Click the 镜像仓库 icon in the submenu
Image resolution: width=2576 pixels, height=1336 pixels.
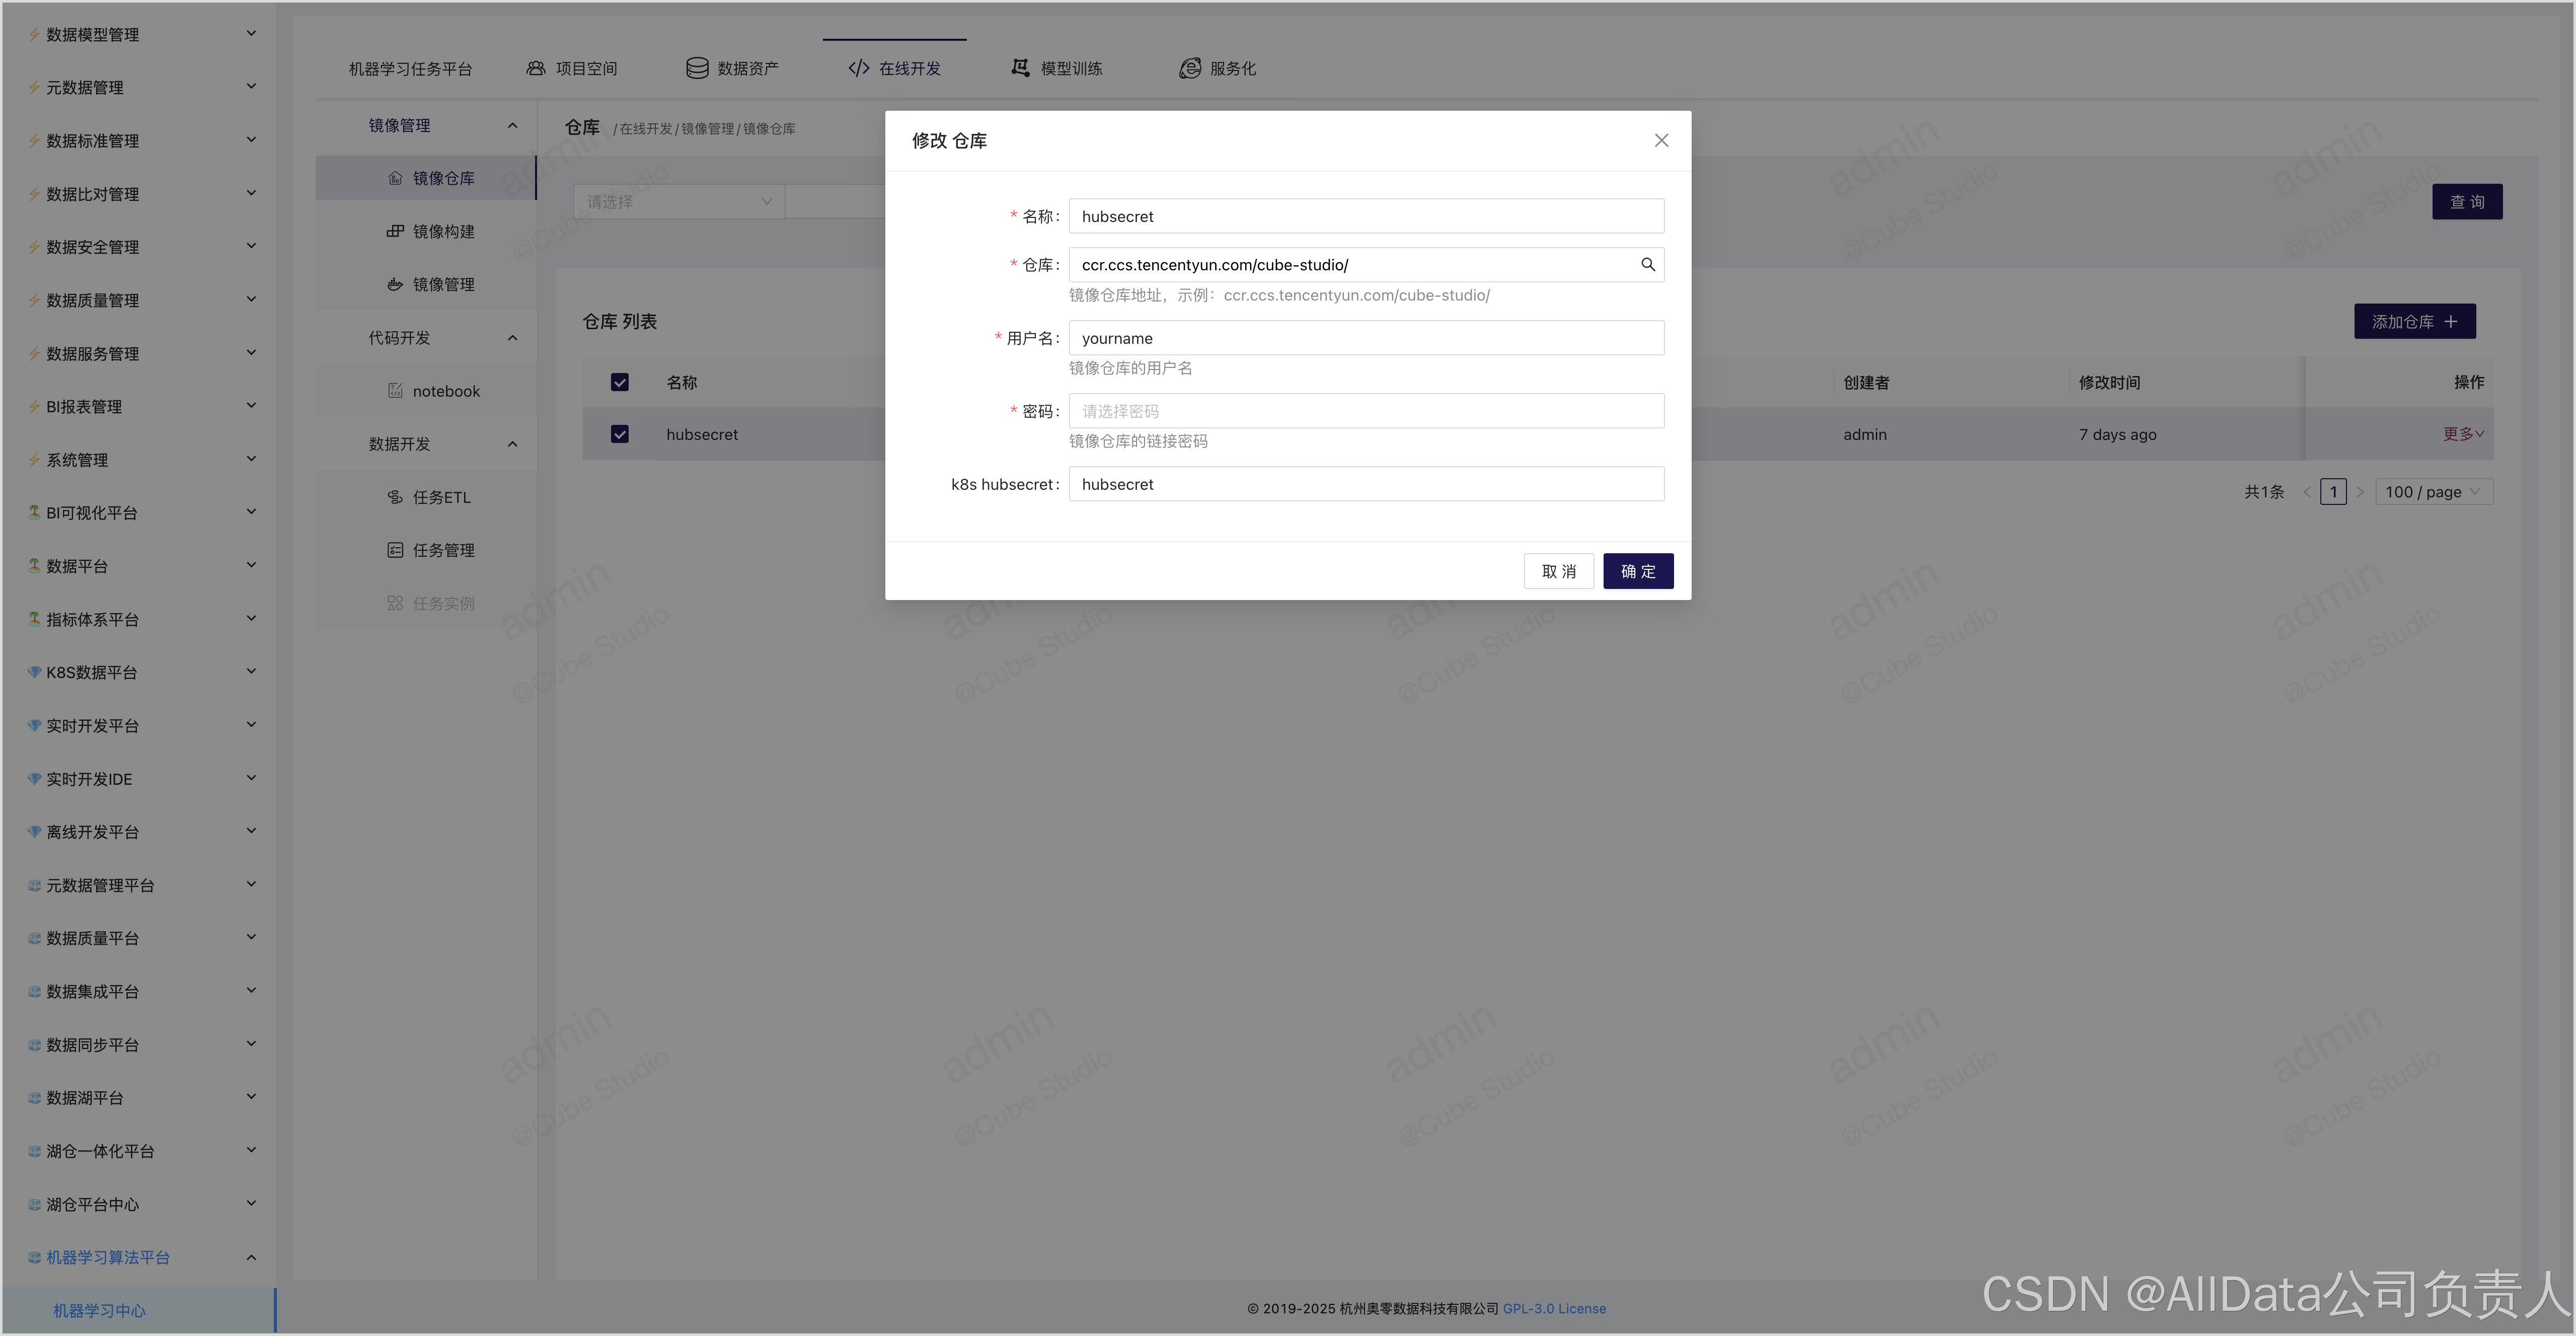pyautogui.click(x=395, y=178)
